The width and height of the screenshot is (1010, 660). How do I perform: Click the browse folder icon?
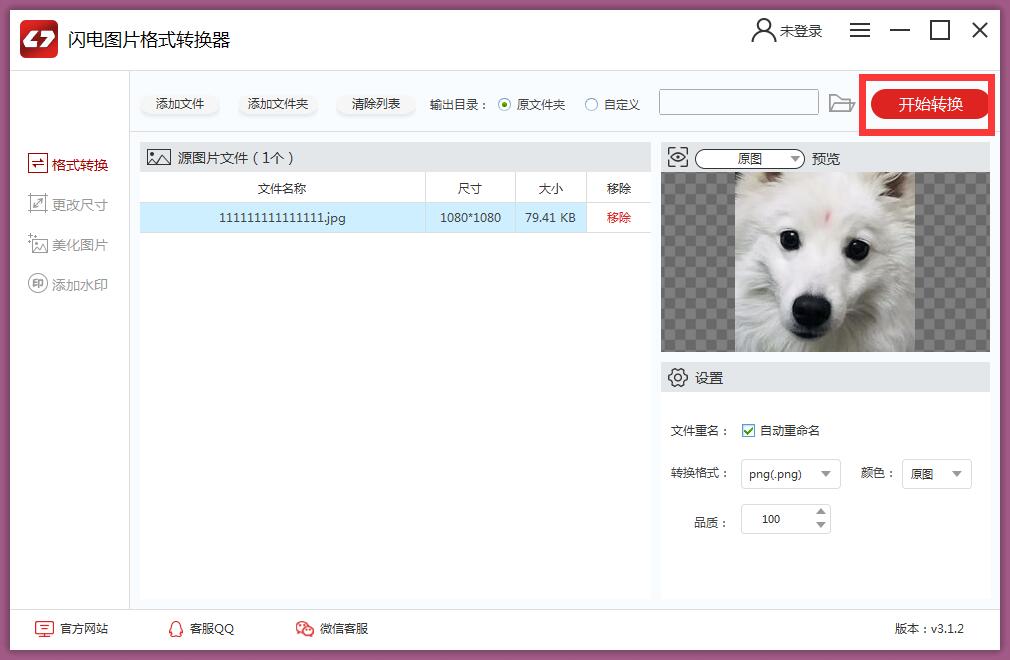point(841,103)
